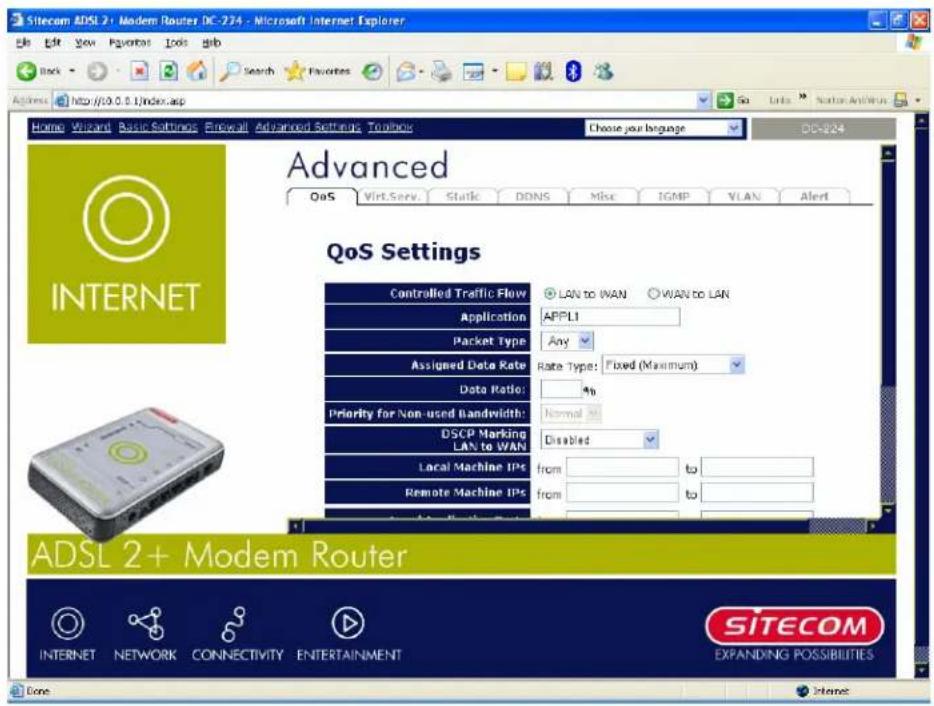The width and height of the screenshot is (934, 706).
Task: Click the Firewall navigation link
Action: [x=226, y=127]
